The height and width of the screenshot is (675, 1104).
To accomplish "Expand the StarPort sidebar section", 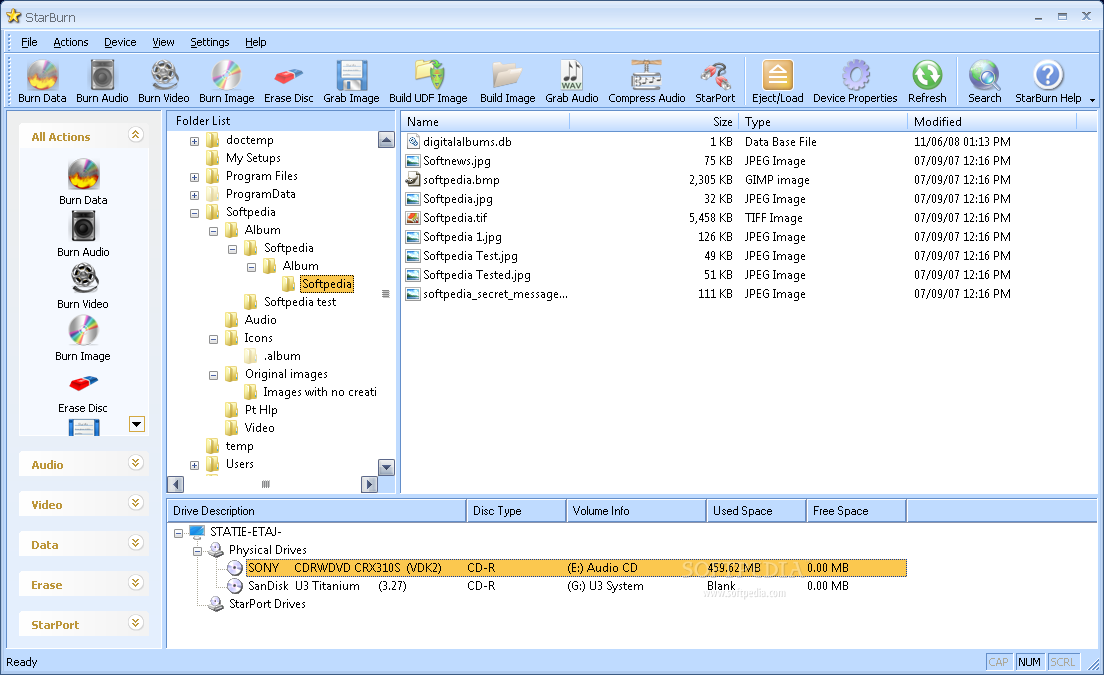I will [136, 623].
